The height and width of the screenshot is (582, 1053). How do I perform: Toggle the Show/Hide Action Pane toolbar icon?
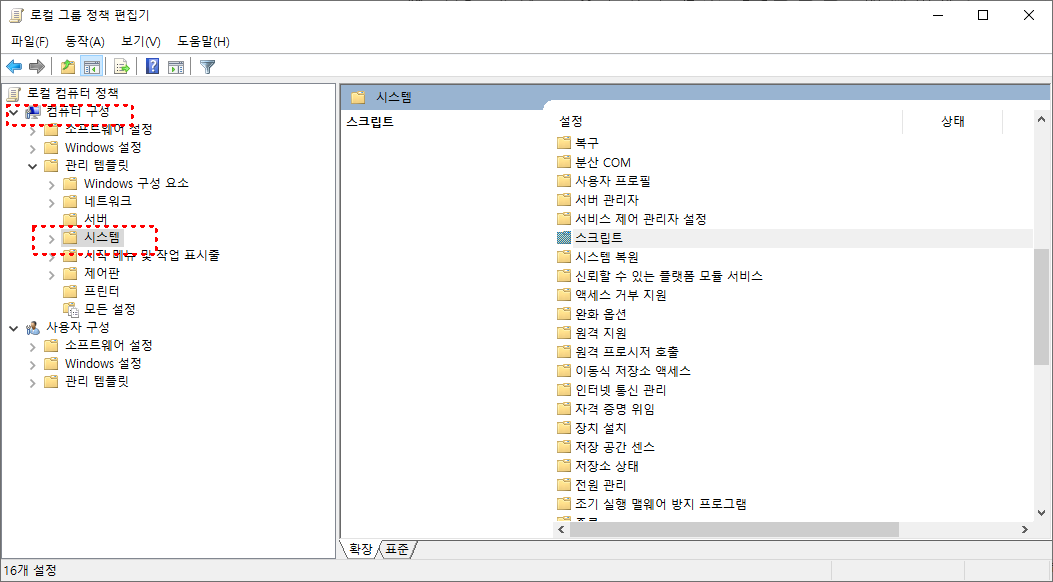(175, 67)
